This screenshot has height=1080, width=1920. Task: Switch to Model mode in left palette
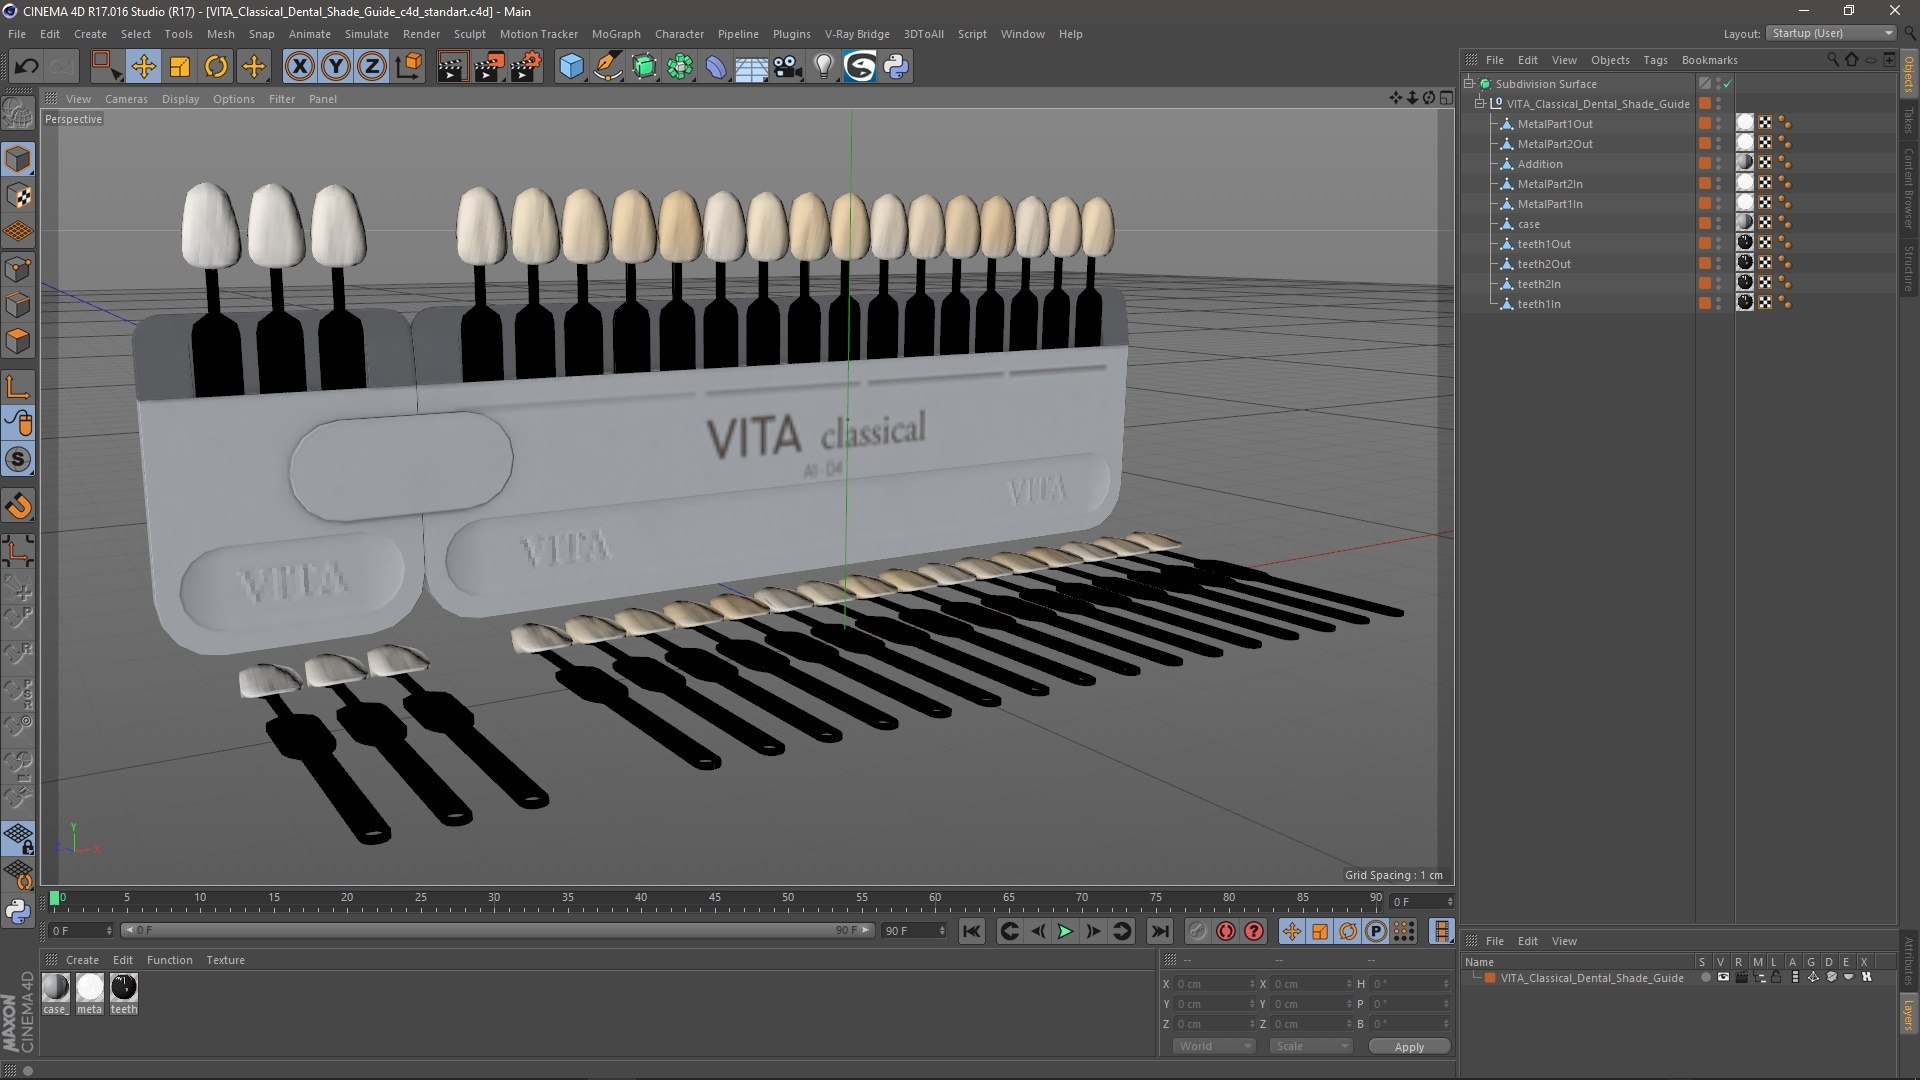pyautogui.click(x=18, y=159)
